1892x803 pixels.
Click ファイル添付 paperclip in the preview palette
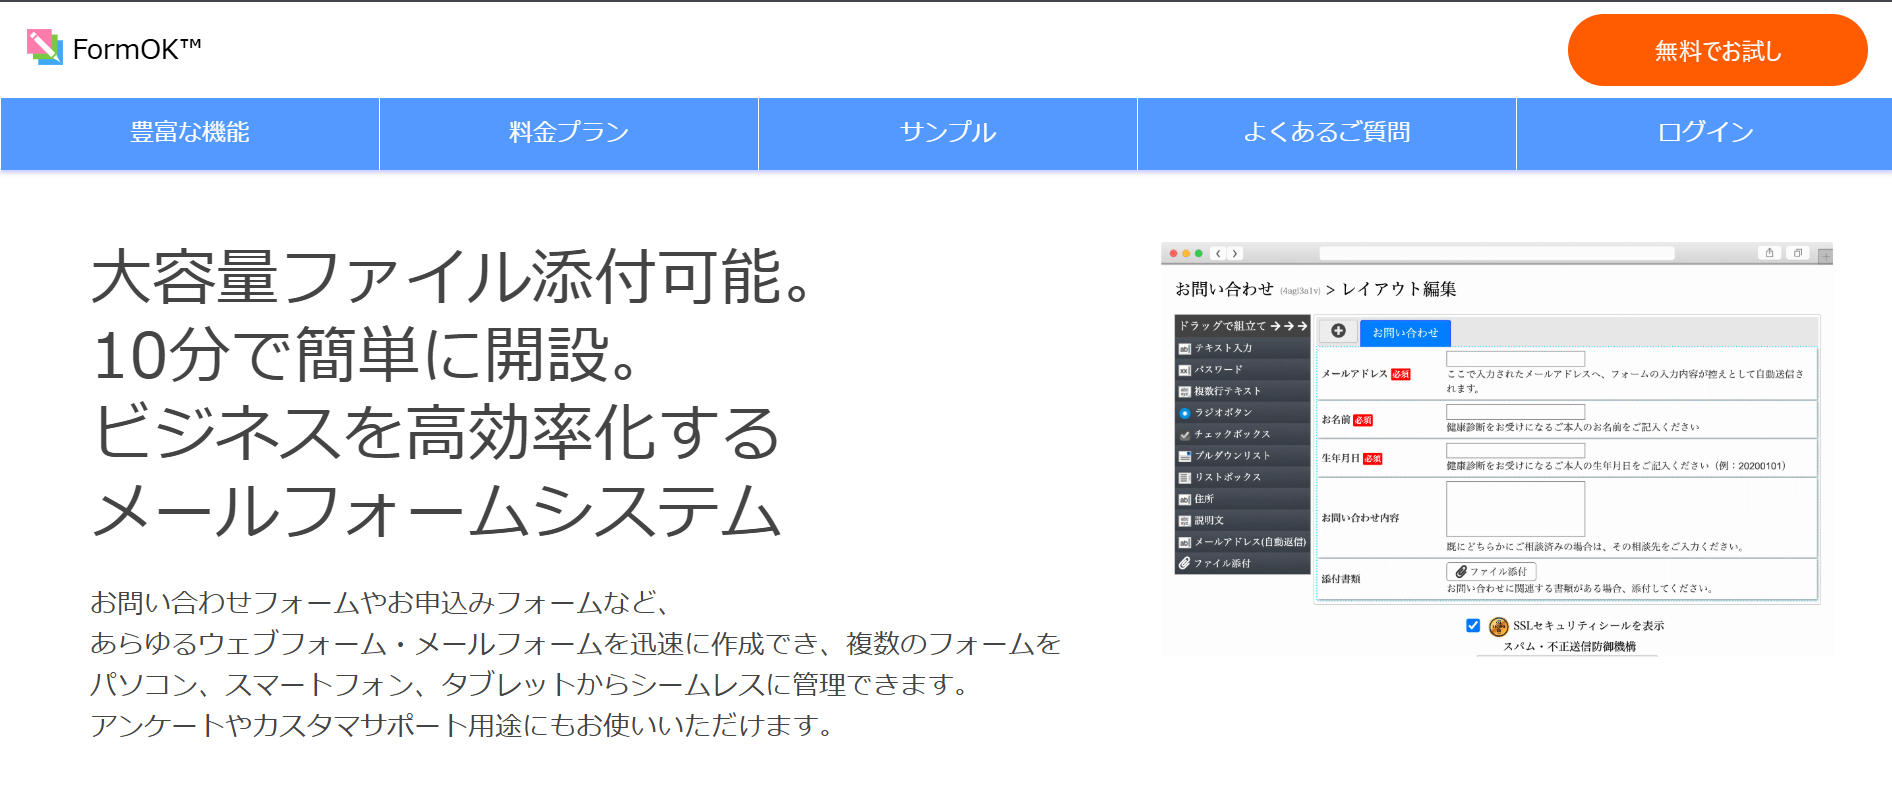(1184, 563)
